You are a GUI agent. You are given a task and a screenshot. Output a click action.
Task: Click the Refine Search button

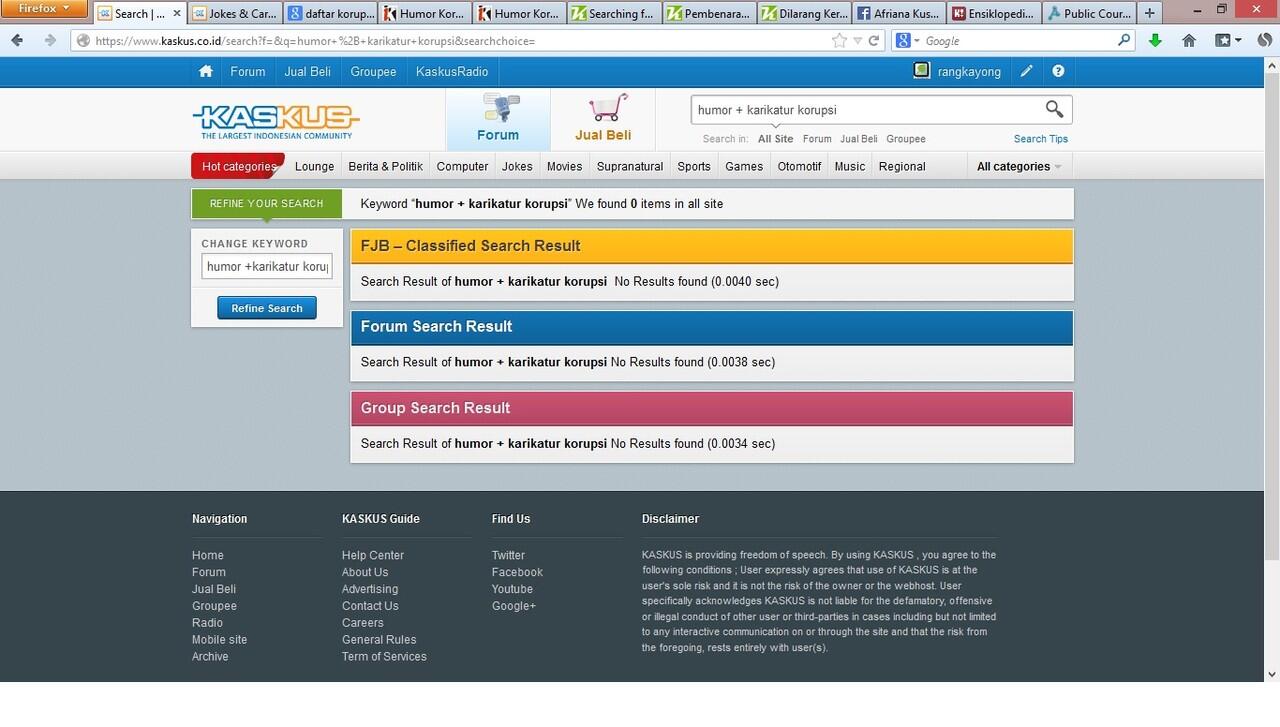267,308
